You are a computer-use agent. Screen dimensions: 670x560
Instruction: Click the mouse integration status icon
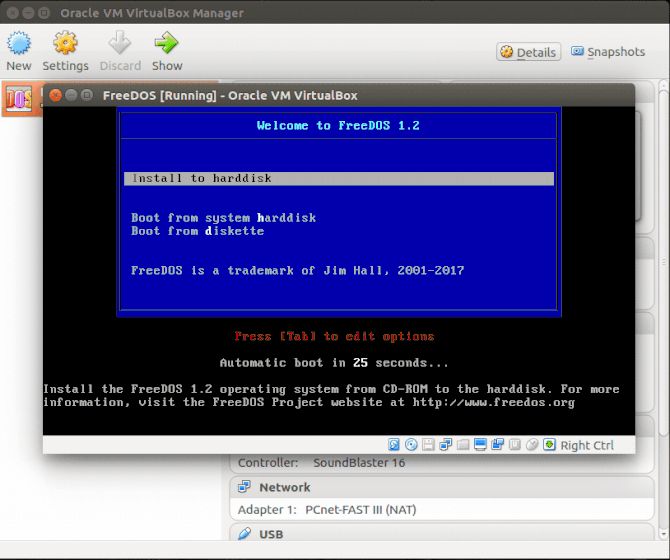[x=532, y=444]
